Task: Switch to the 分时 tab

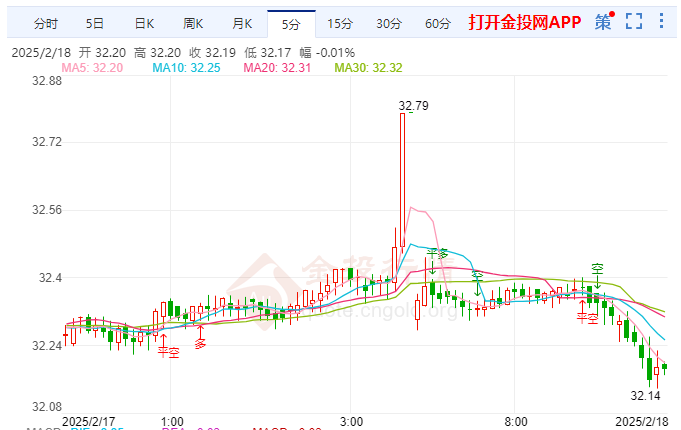Action: (x=46, y=23)
